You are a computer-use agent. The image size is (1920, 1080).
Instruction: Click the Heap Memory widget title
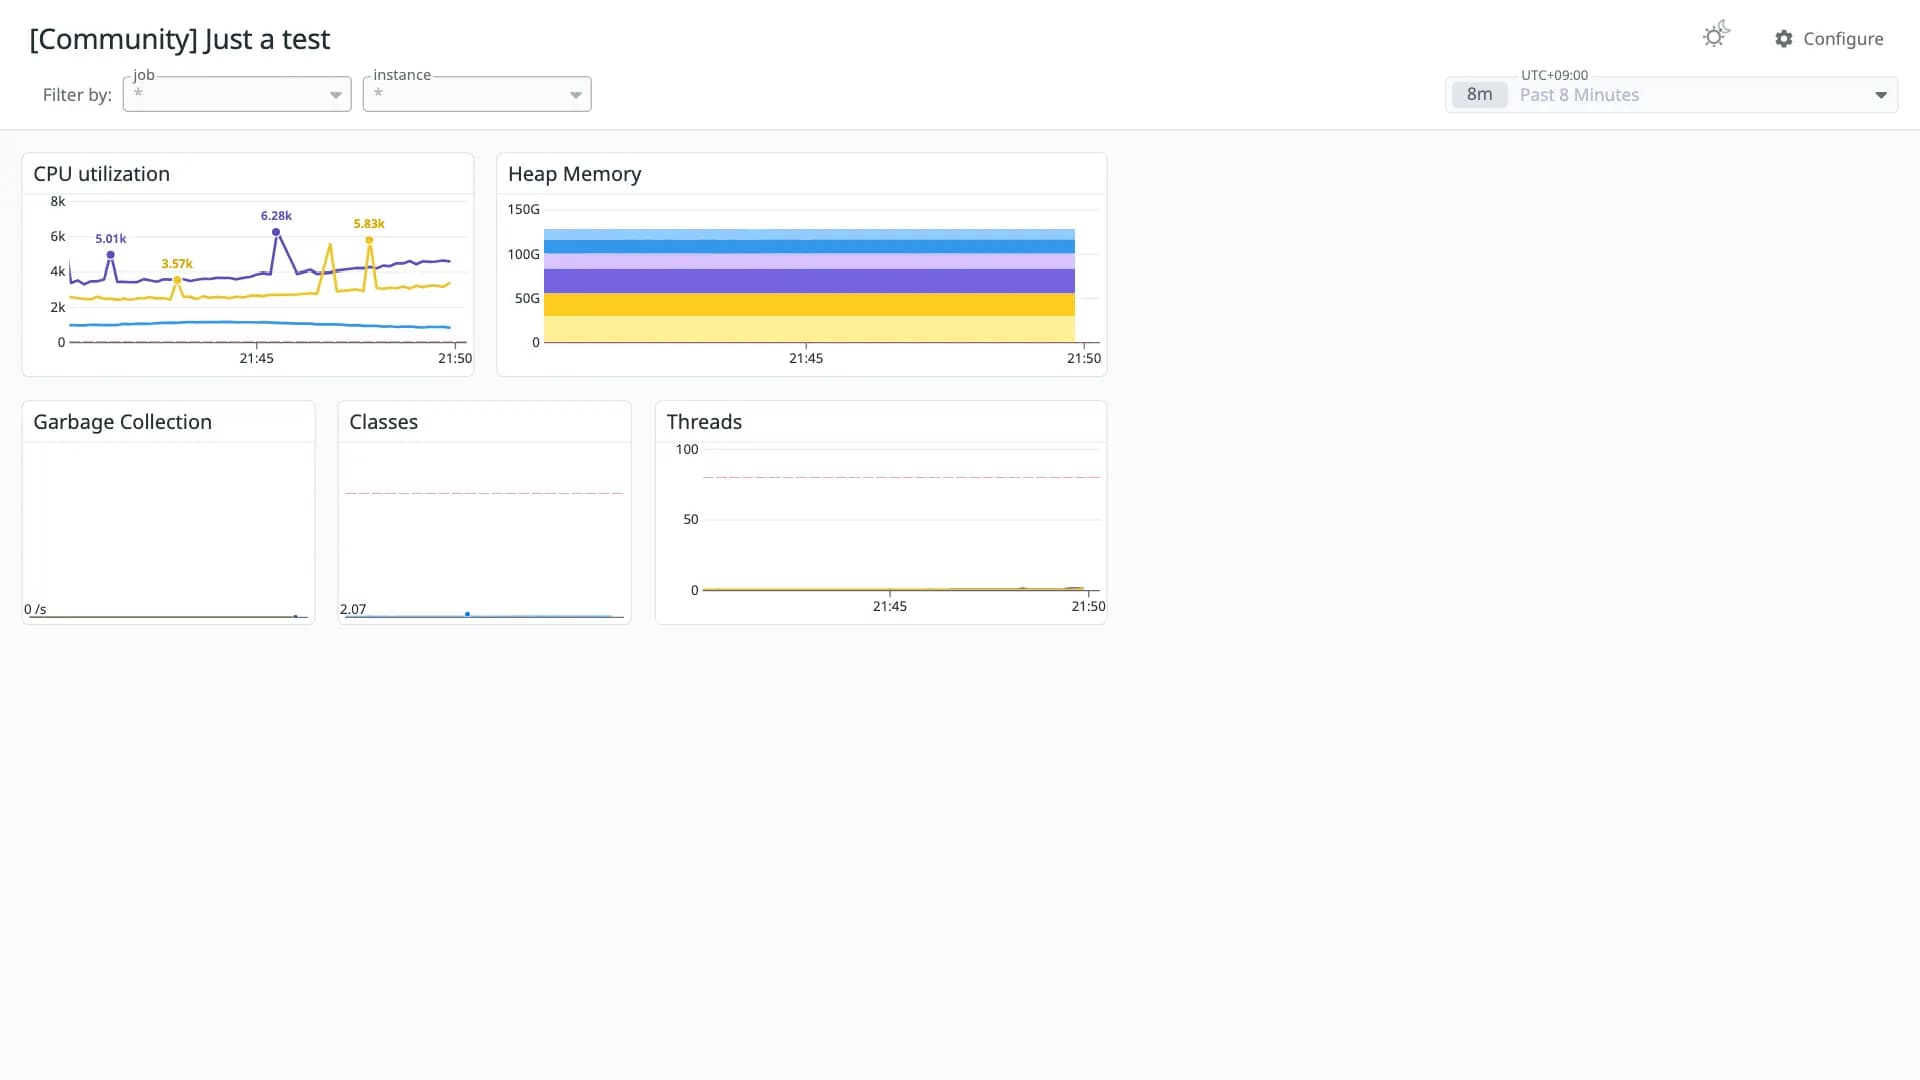(575, 174)
